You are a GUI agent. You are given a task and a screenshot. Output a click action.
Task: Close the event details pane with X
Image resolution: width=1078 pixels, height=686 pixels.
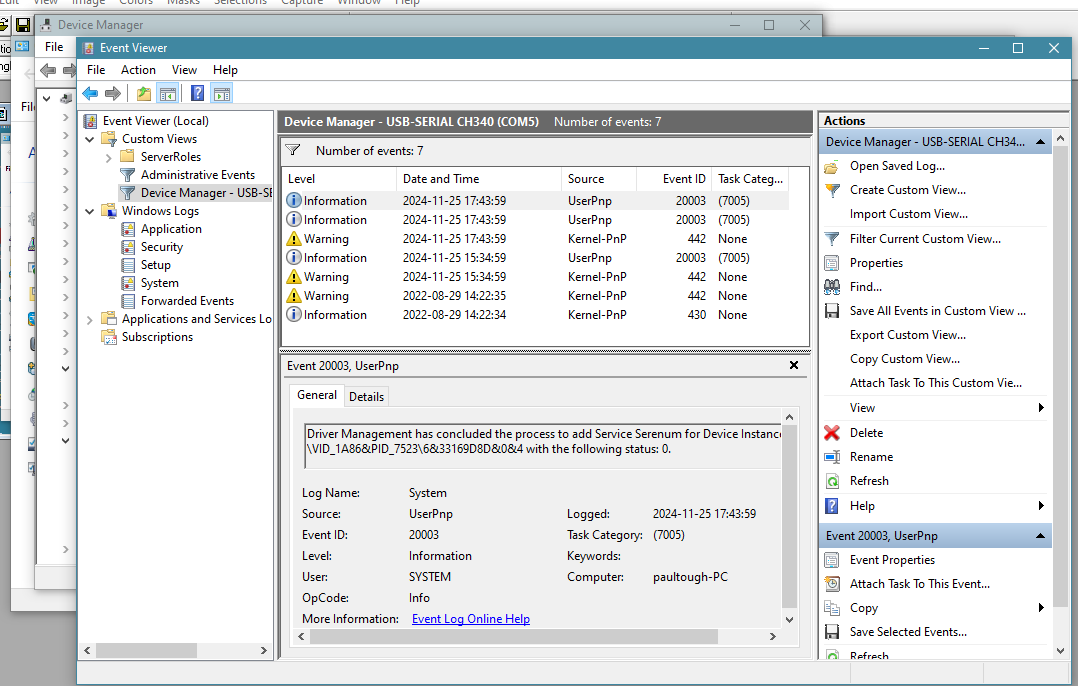794,365
